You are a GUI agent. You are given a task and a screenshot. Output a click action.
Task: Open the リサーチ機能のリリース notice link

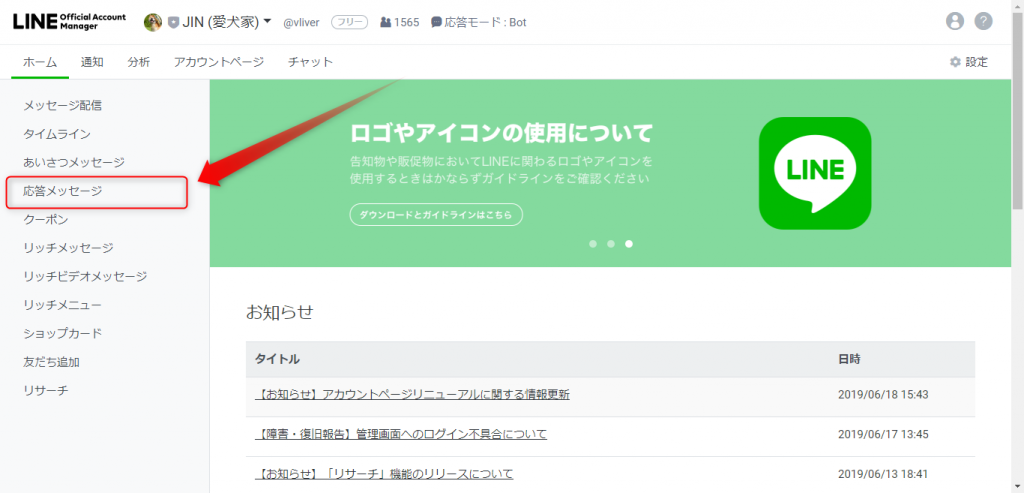click(384, 473)
